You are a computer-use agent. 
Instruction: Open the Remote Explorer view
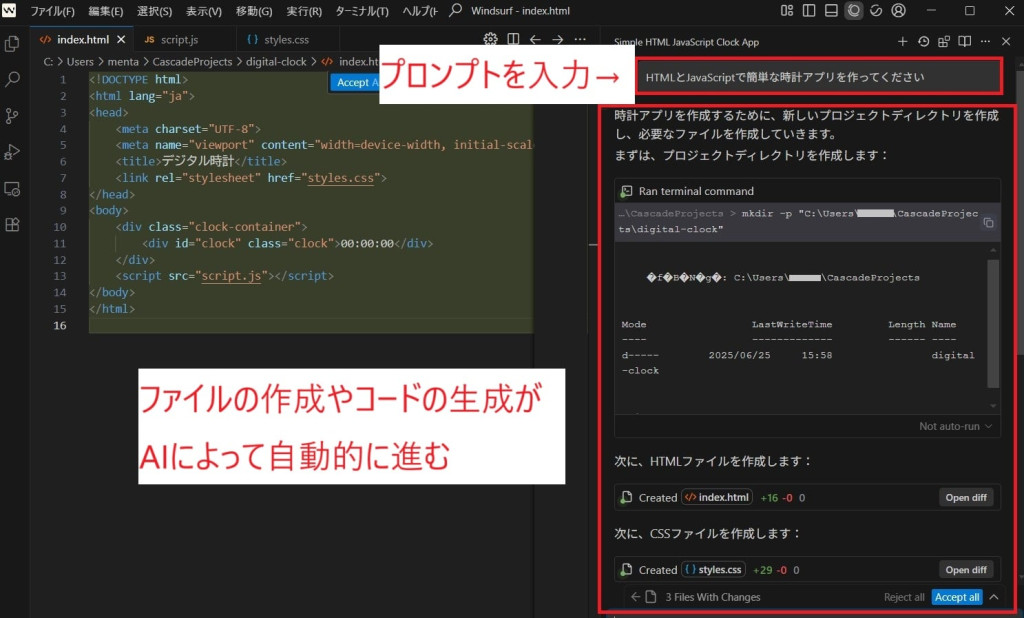coord(12,189)
